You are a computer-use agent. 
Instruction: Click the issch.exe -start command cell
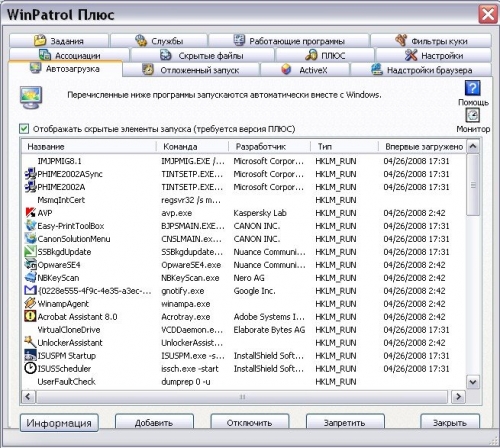[190, 368]
